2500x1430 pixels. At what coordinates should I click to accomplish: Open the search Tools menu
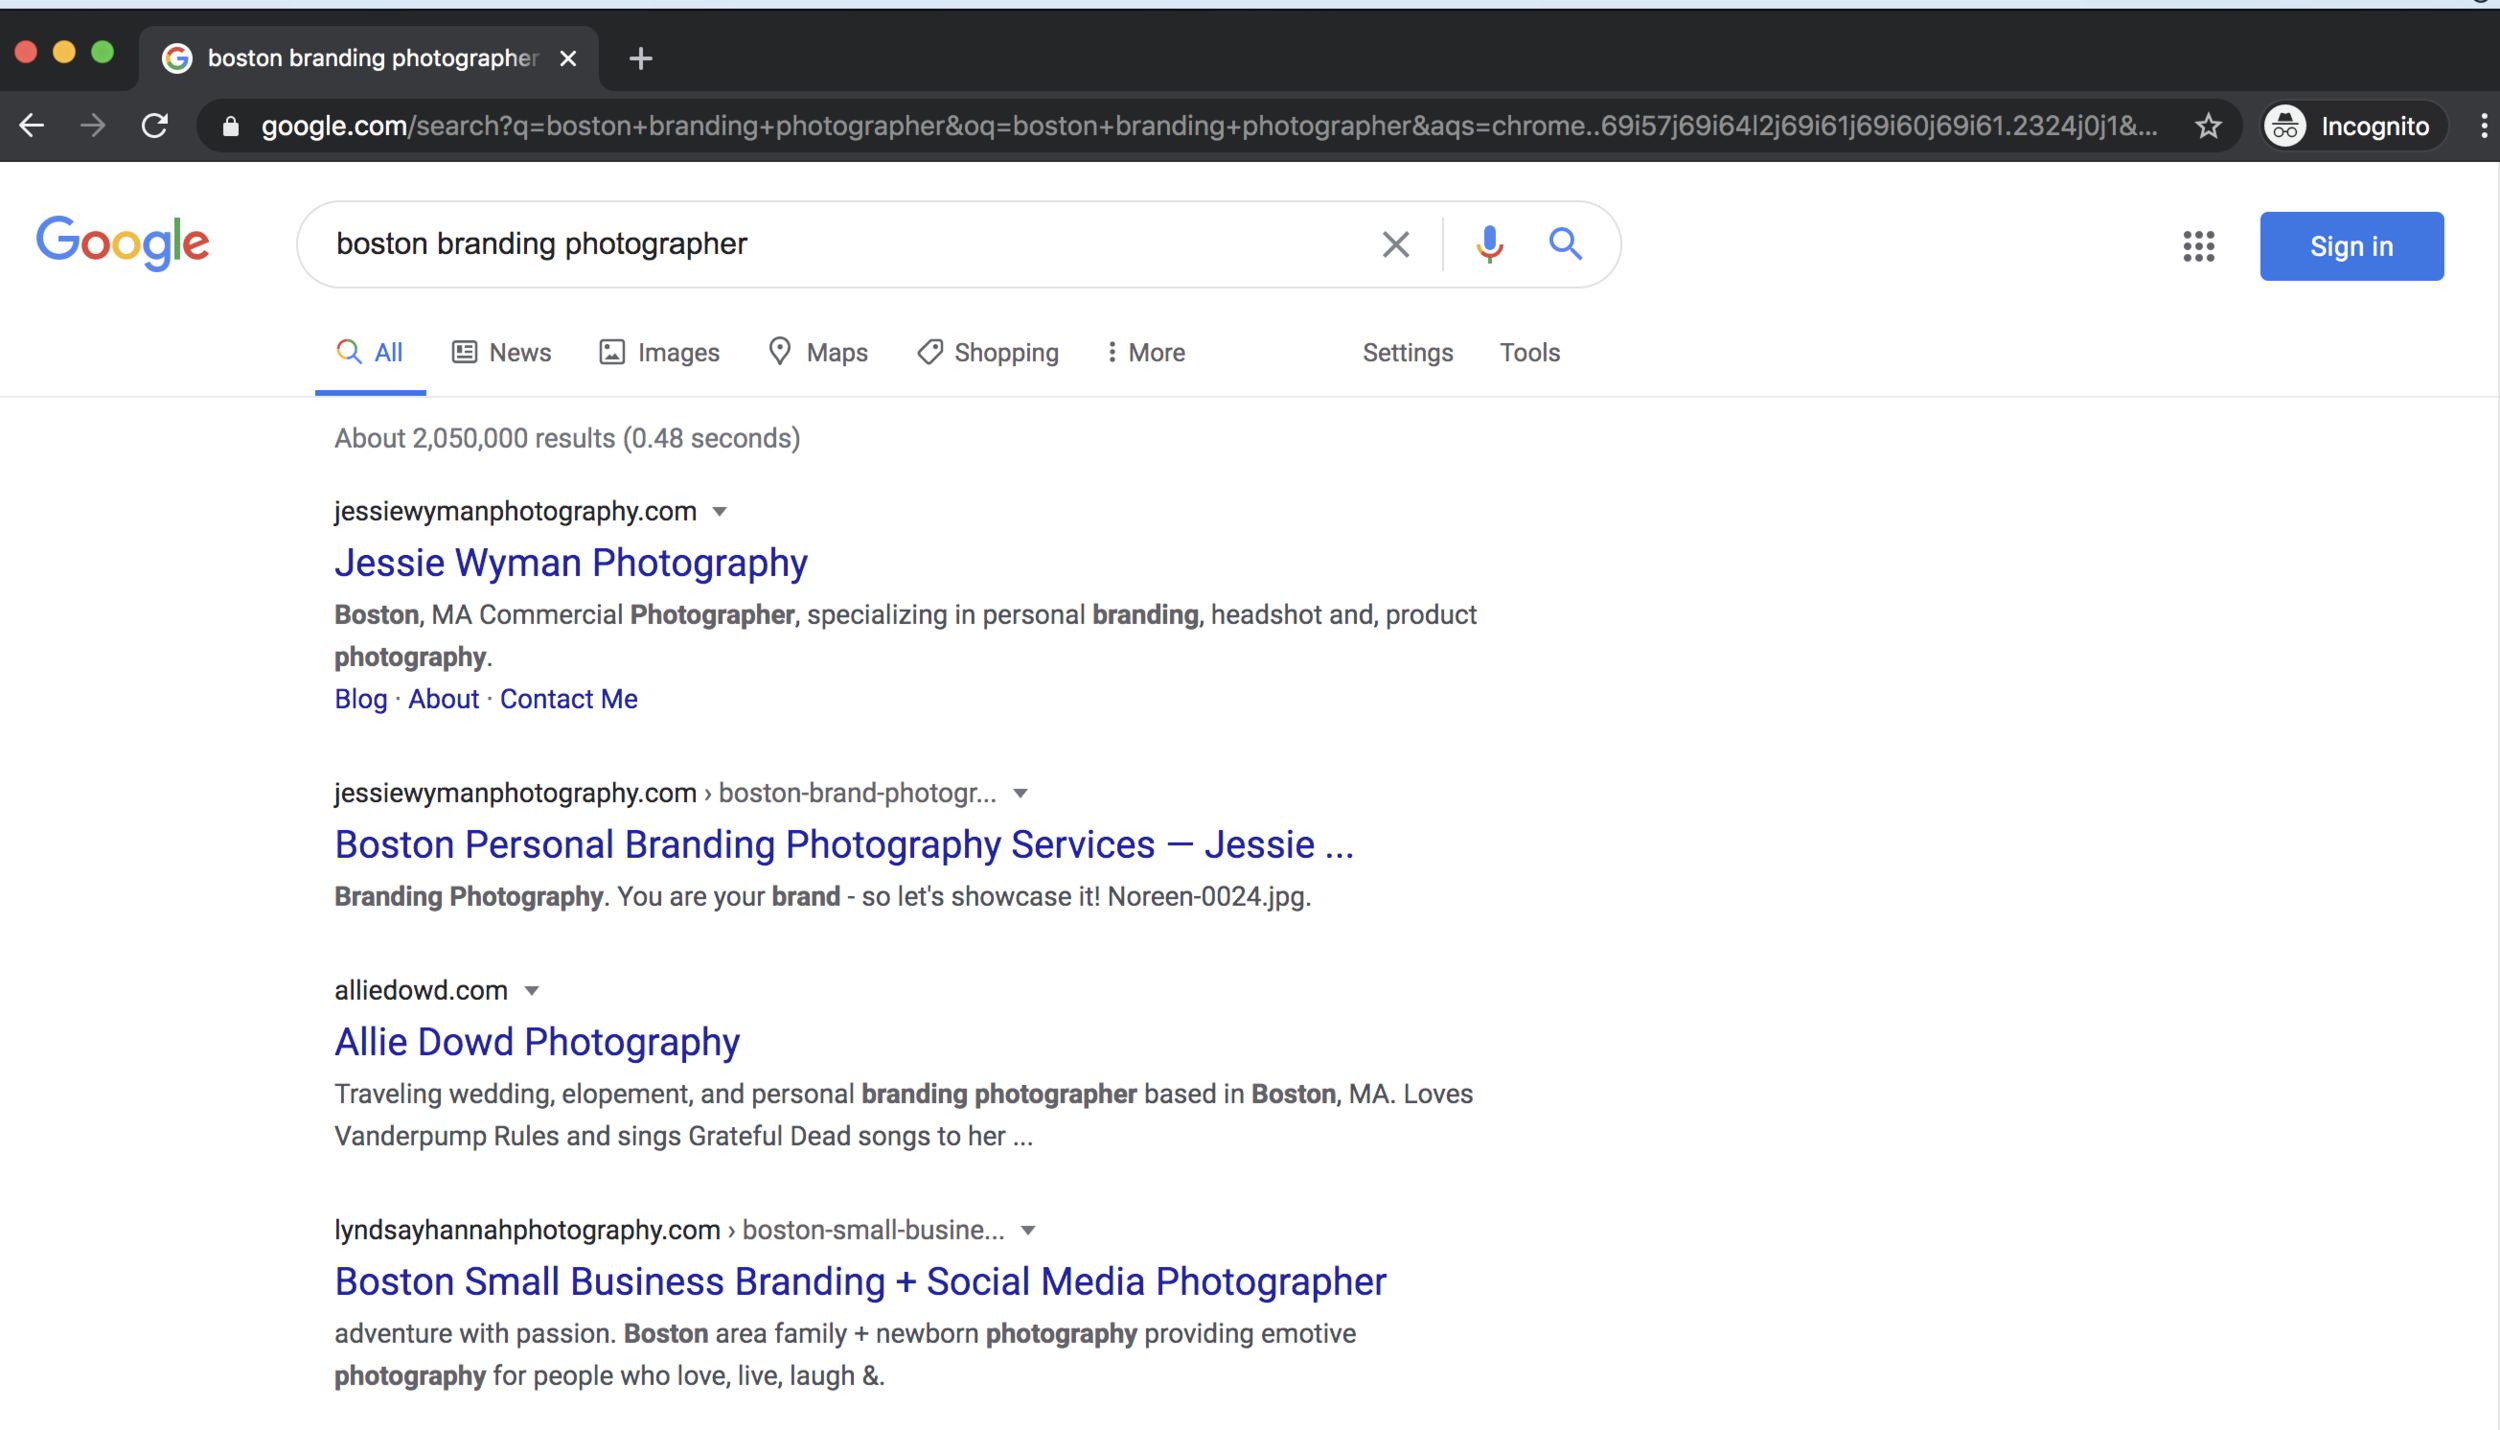coord(1529,353)
